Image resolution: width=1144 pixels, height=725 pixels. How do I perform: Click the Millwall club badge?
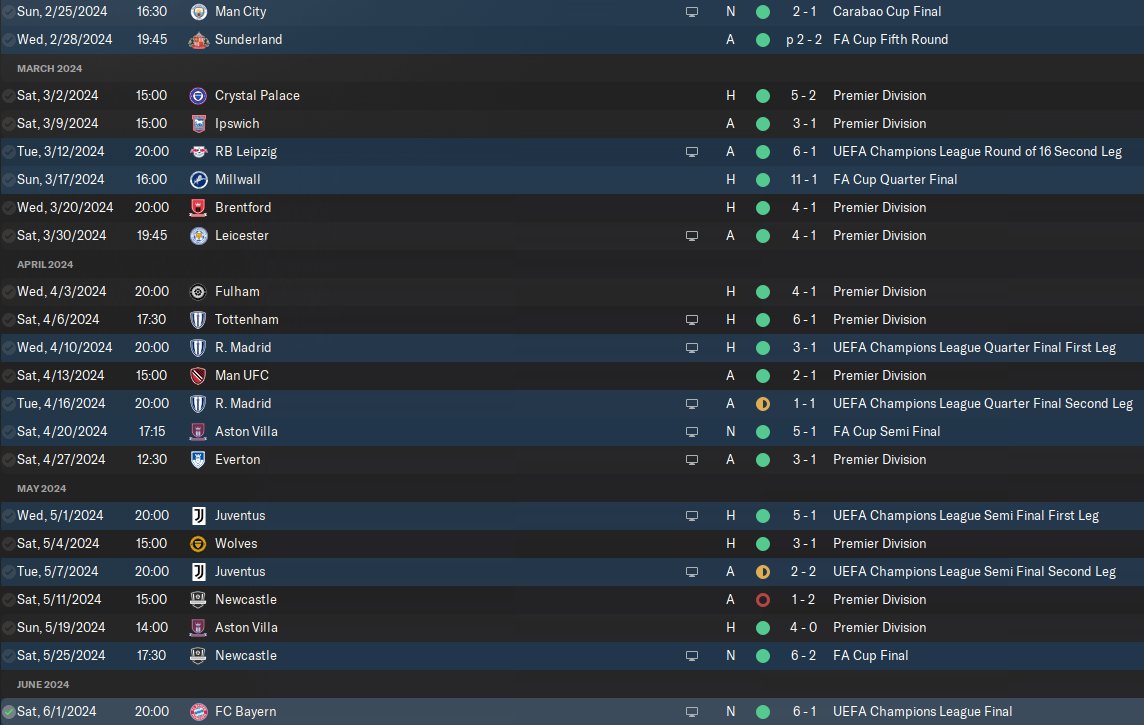(198, 180)
